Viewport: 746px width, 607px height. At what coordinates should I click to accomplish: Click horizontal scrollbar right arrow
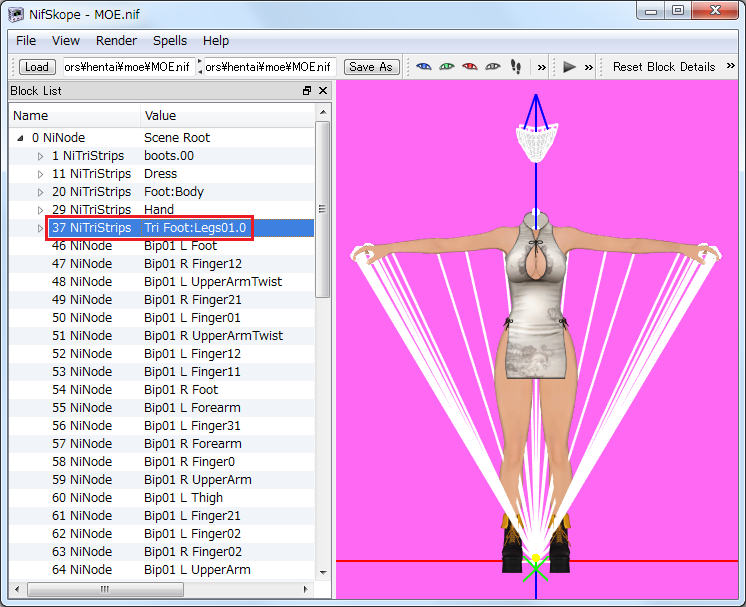click(305, 589)
